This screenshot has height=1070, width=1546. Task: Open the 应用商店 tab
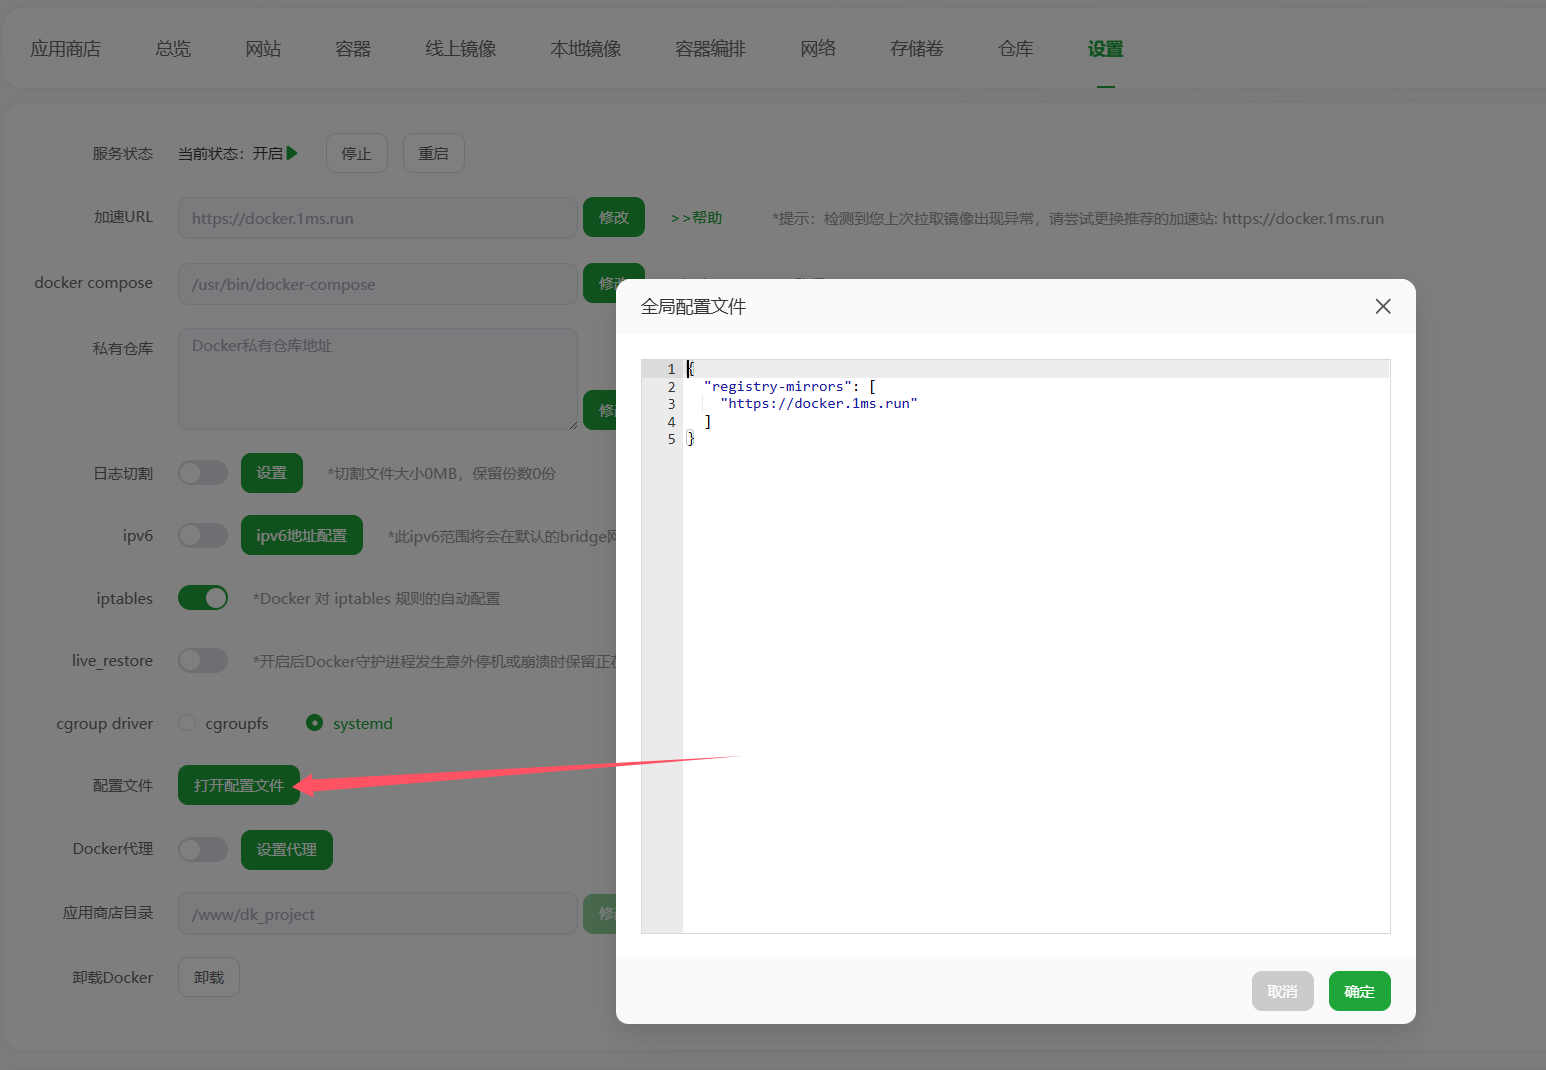[65, 49]
